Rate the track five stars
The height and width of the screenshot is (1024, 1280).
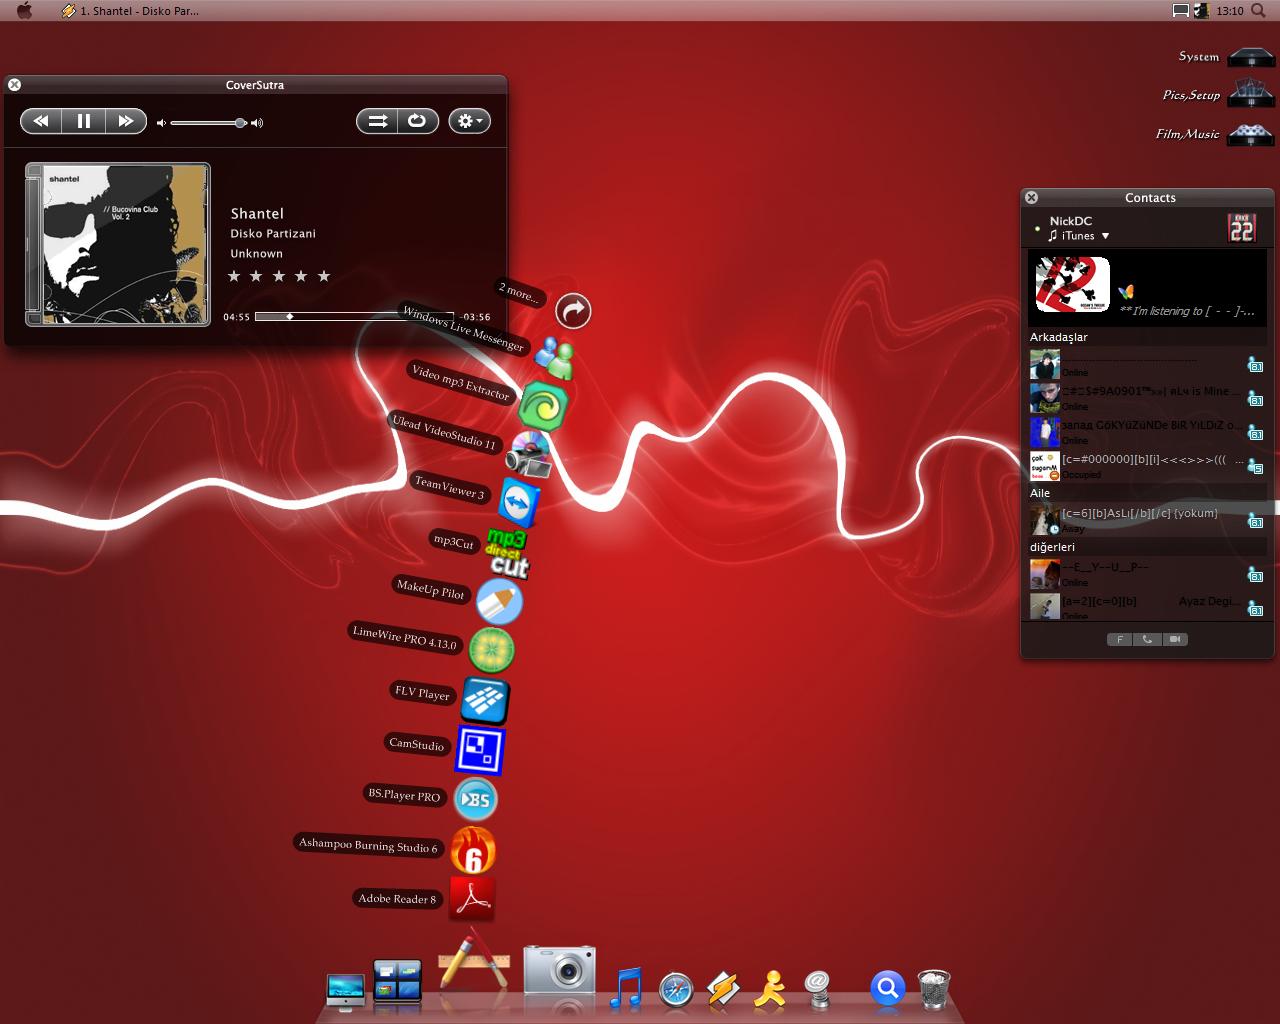324,276
